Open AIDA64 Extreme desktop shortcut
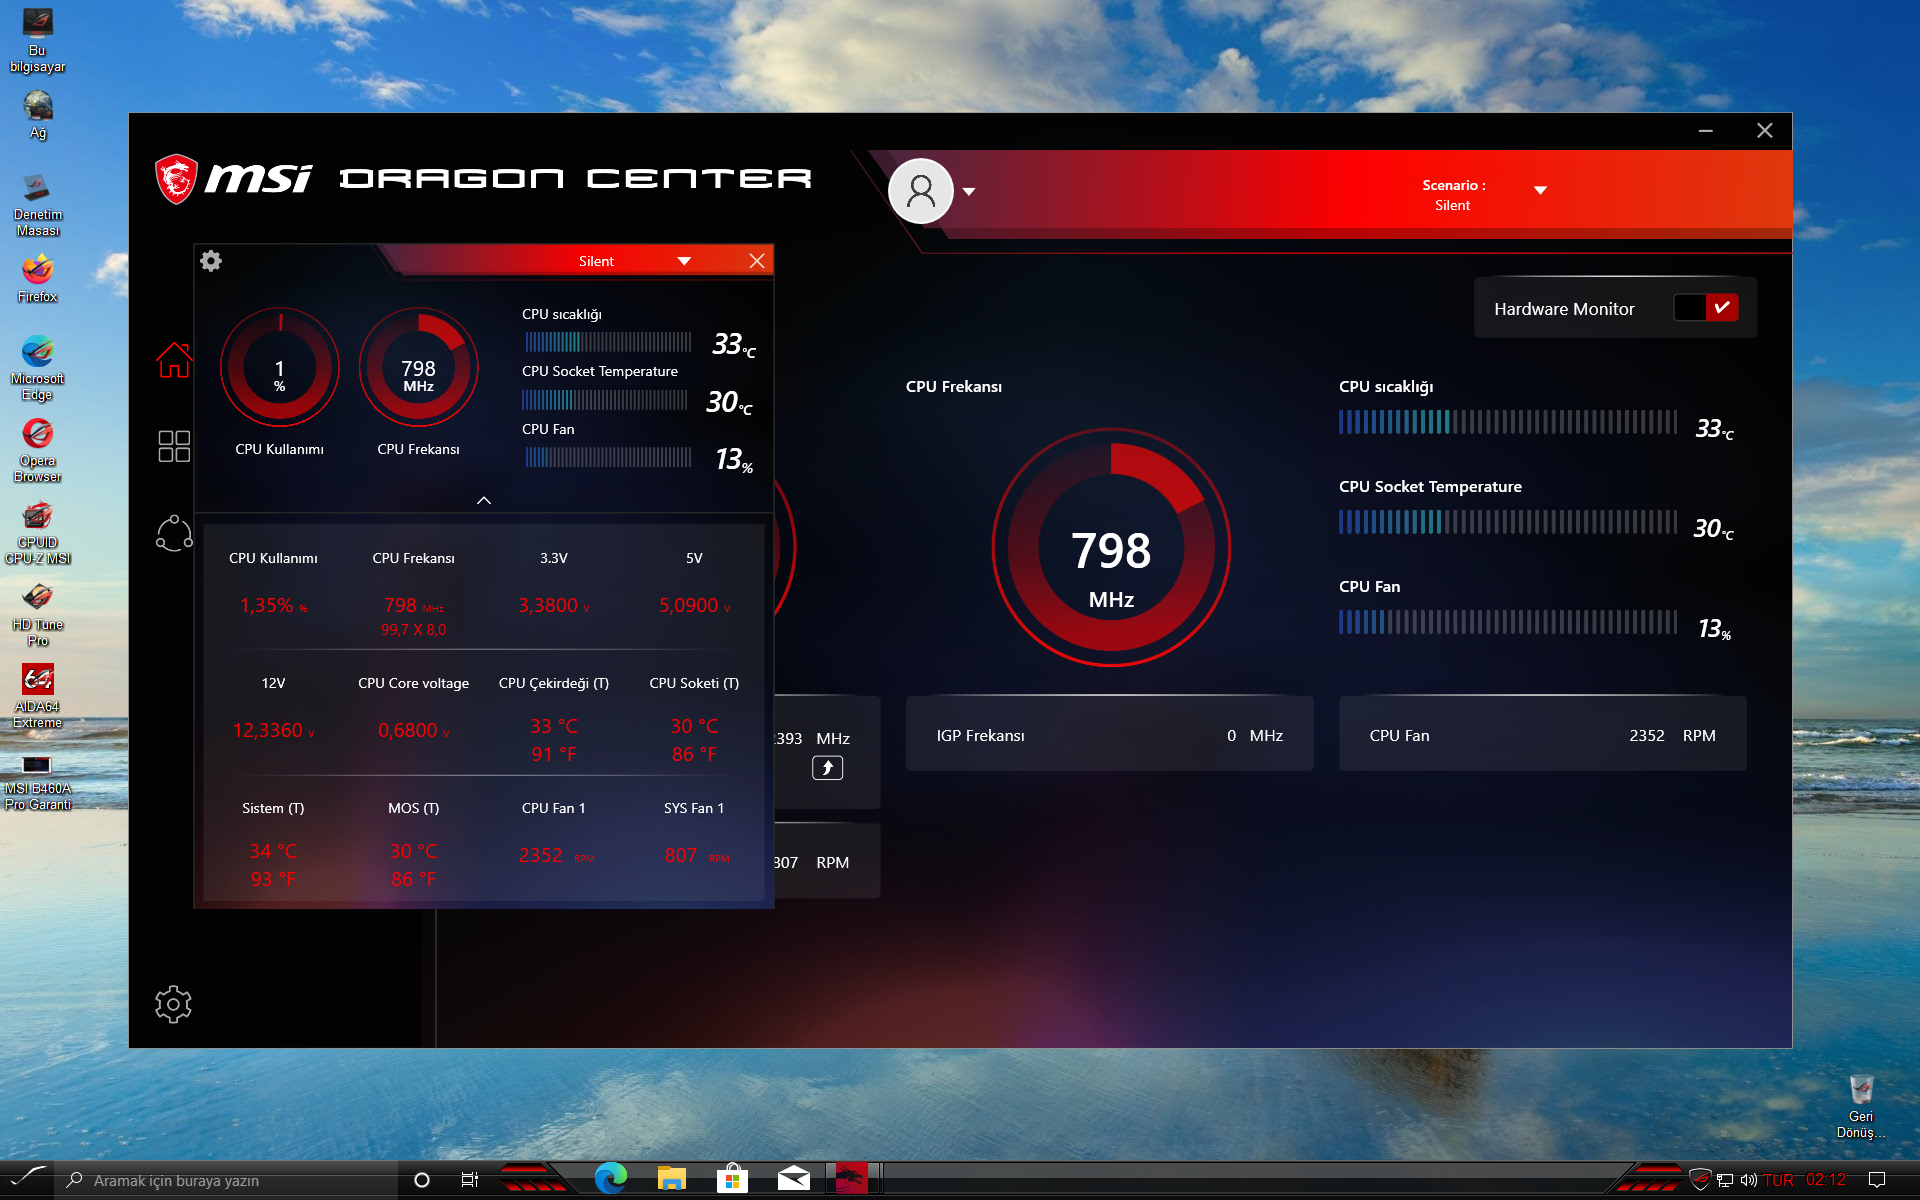1920x1200 pixels. click(x=38, y=696)
